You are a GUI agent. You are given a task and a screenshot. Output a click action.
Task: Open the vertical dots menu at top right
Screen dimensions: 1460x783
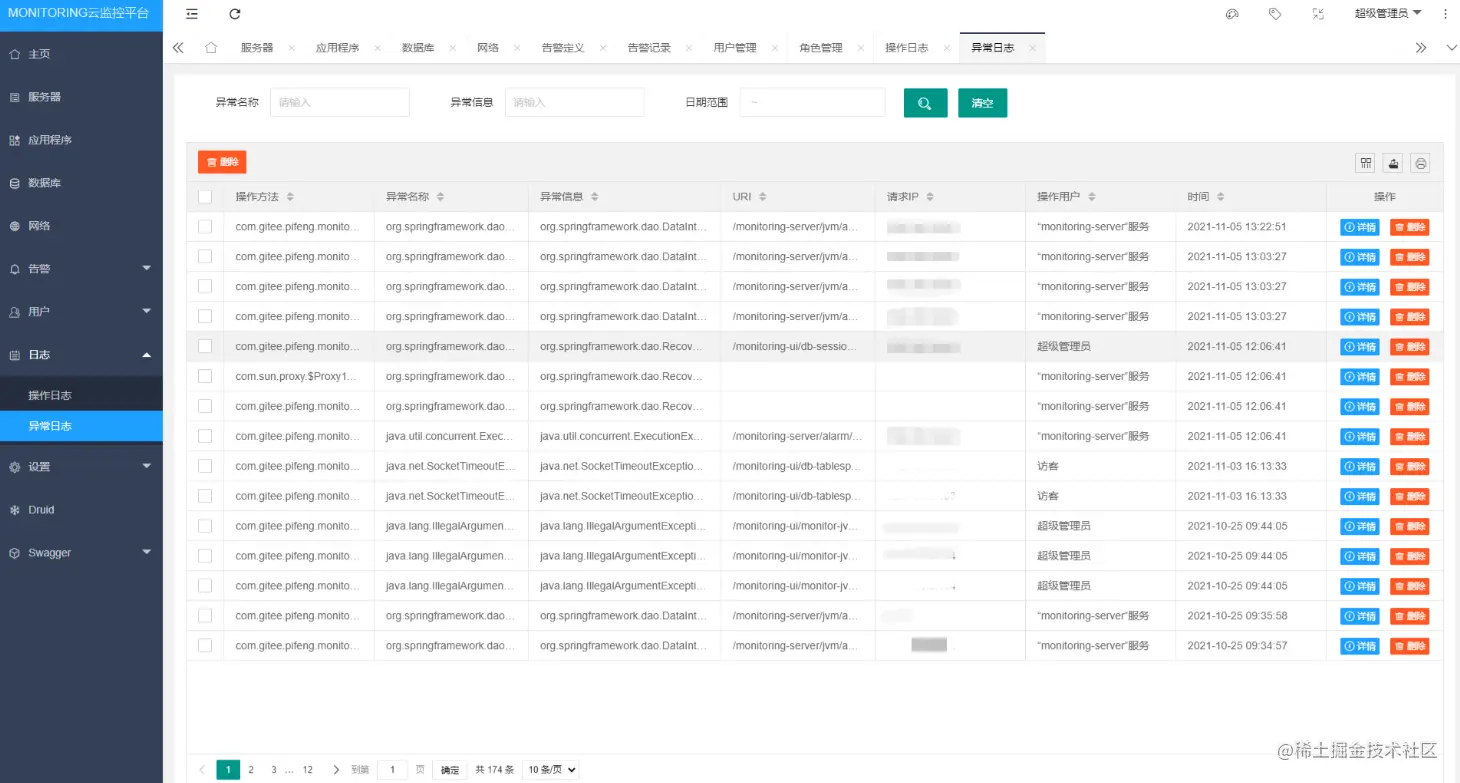(1445, 14)
